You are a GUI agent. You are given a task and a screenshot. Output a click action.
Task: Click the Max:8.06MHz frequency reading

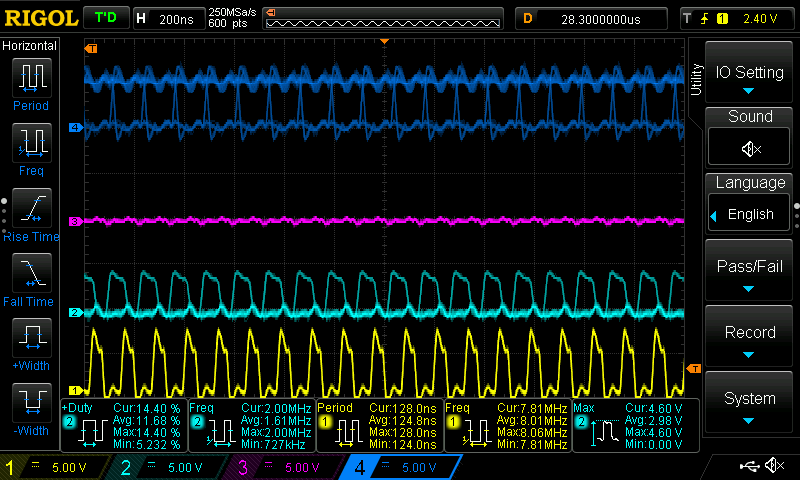(532, 433)
